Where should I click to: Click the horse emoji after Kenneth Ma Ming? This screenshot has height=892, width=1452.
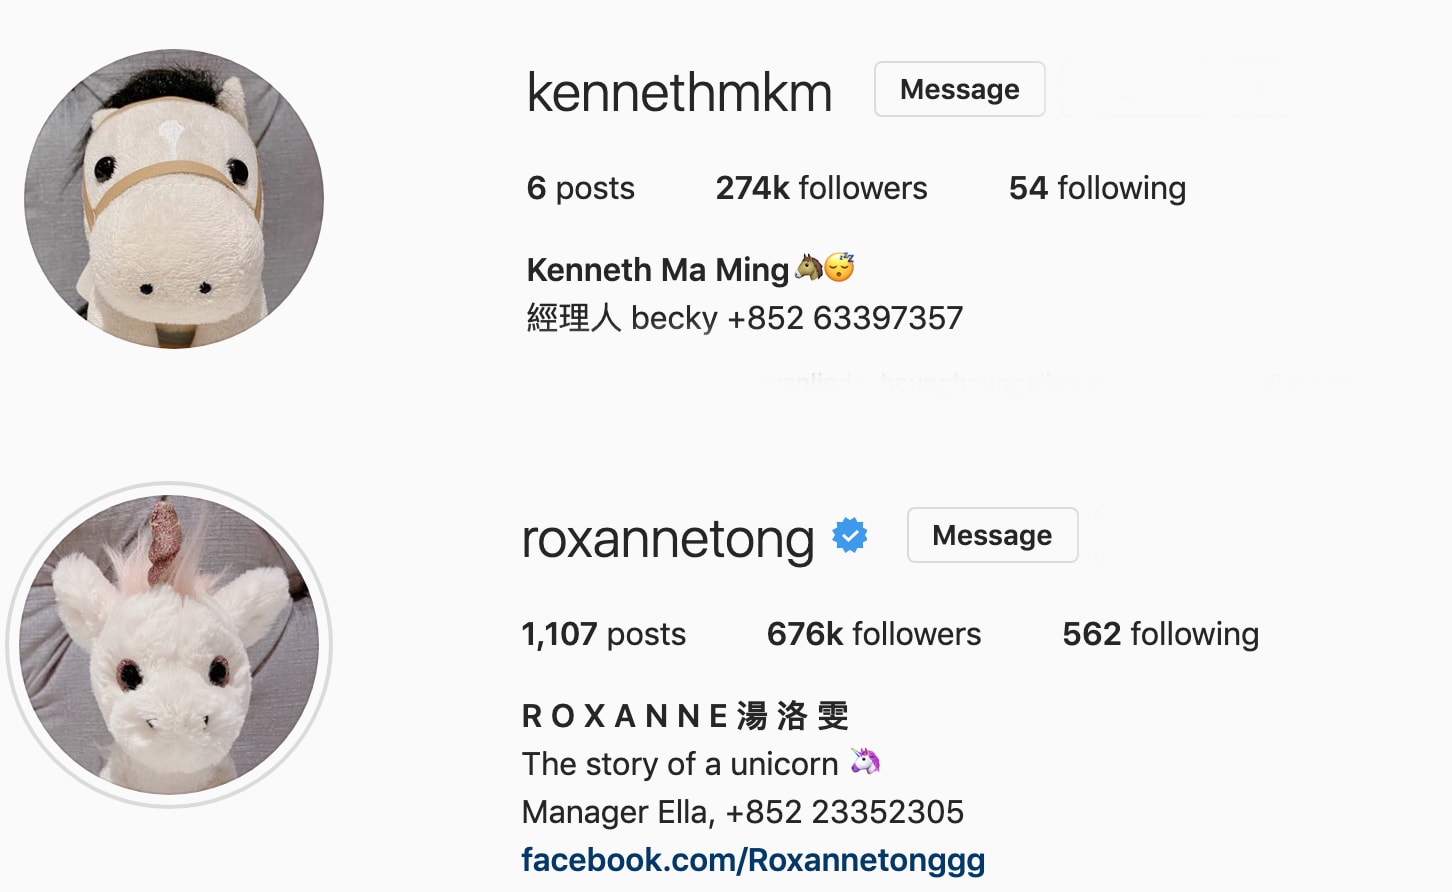coord(808,267)
